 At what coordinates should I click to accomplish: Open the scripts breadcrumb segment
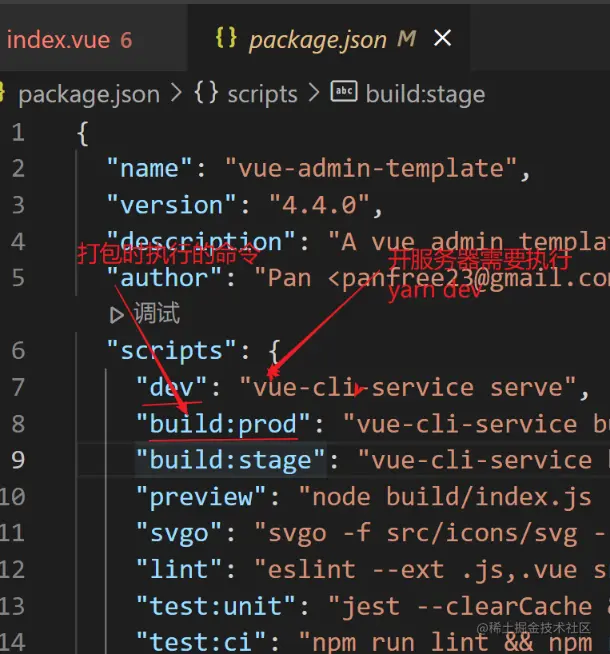pyautogui.click(x=262, y=94)
